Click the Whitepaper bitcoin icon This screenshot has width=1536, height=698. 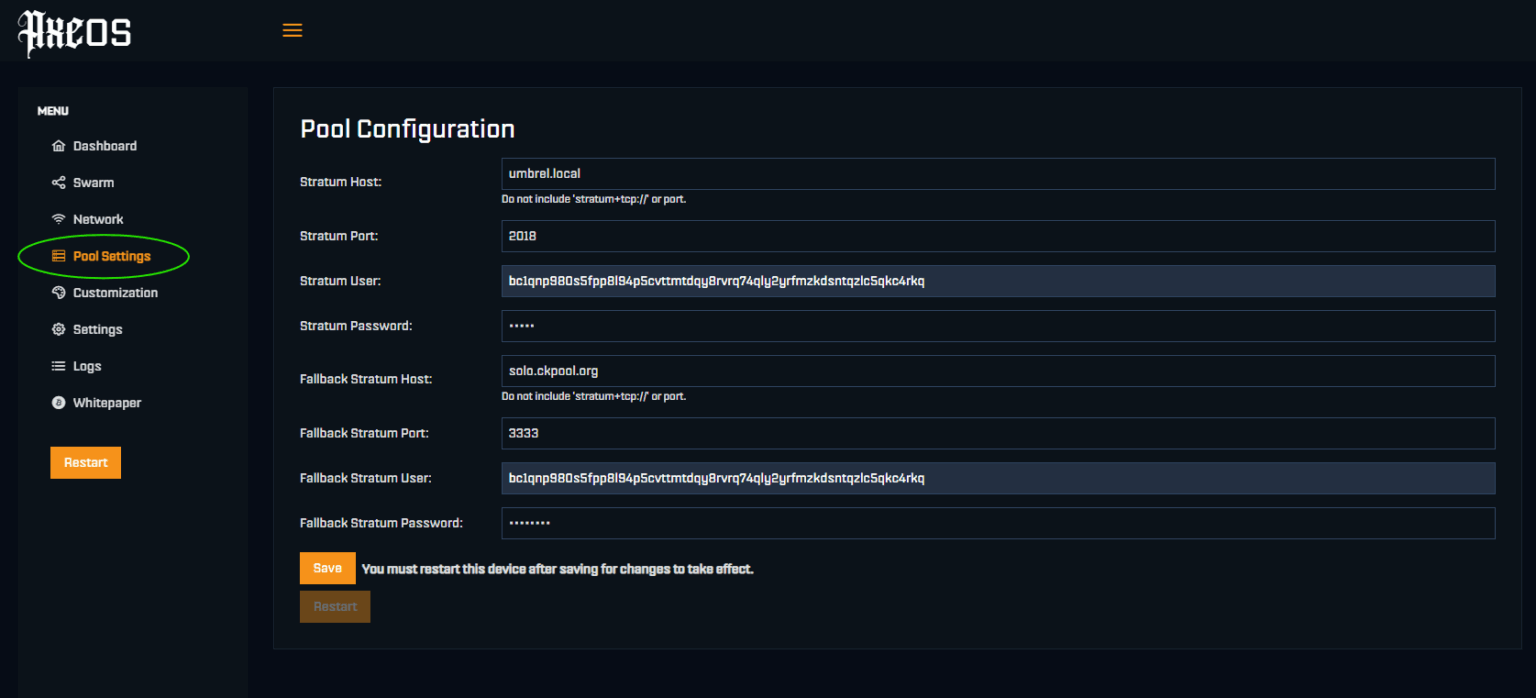(58, 403)
